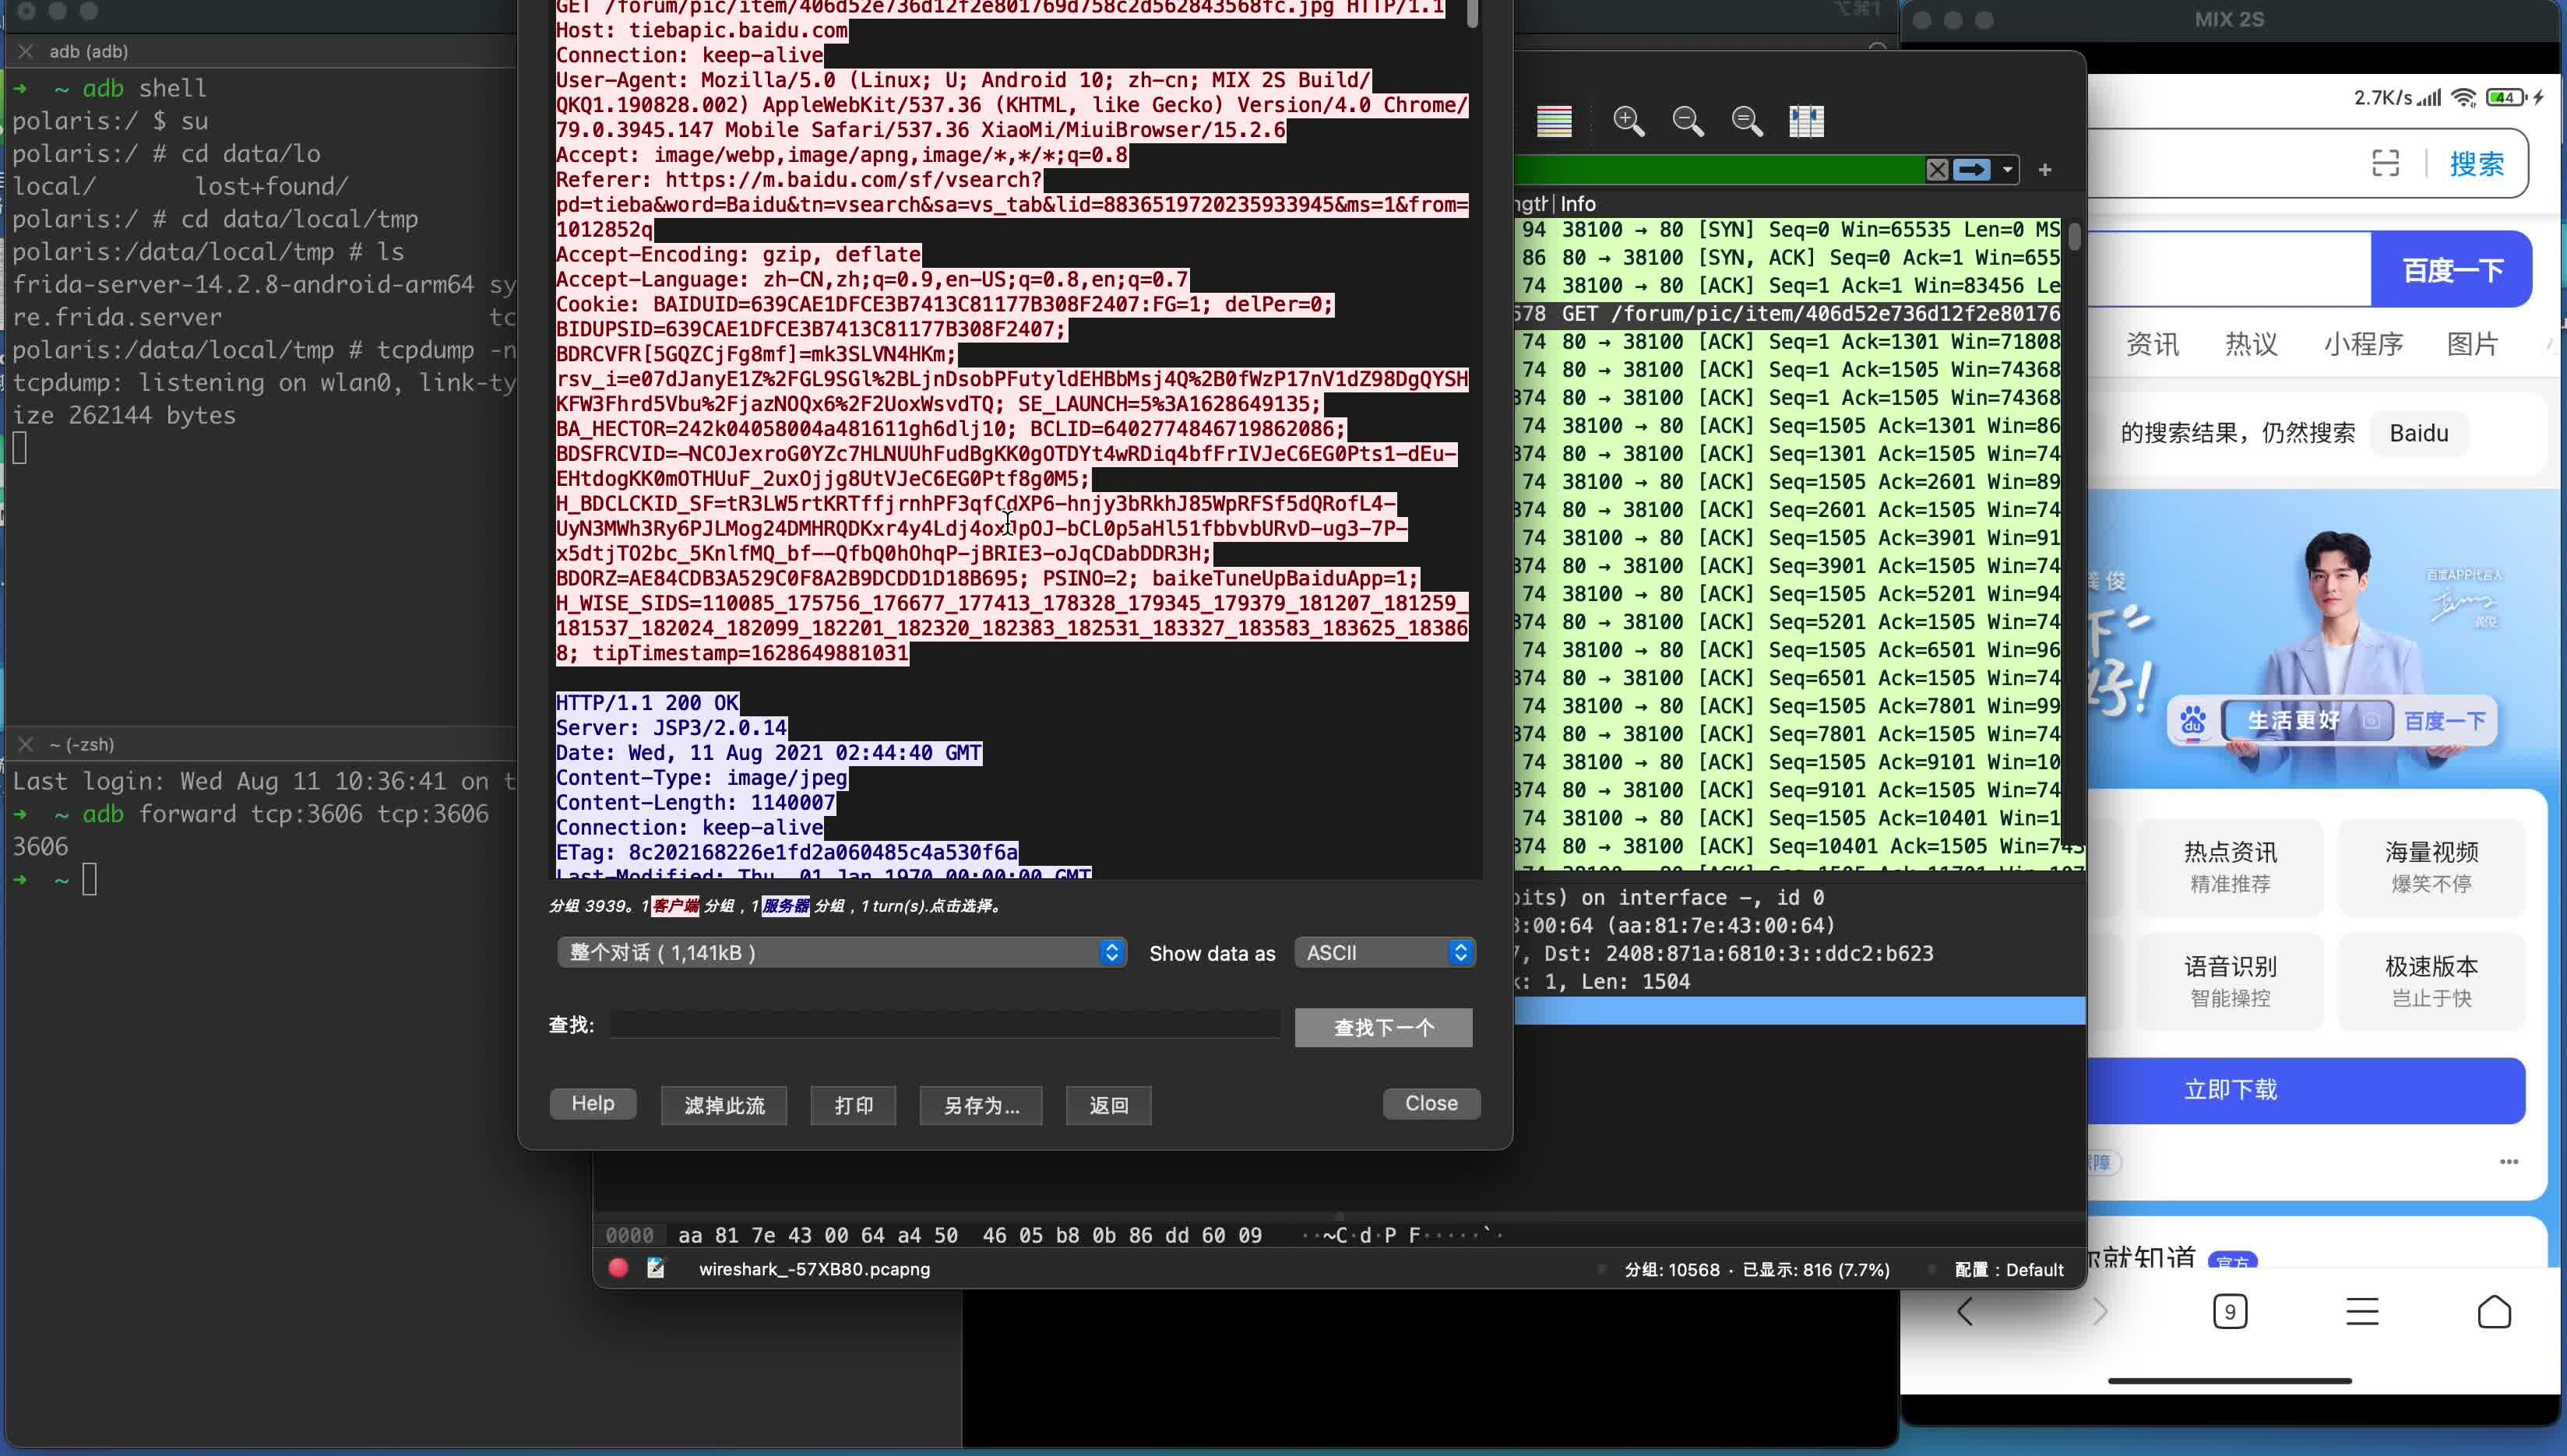This screenshot has width=2567, height=1456.
Task: Add a filter button with the plus icon
Action: point(2045,170)
